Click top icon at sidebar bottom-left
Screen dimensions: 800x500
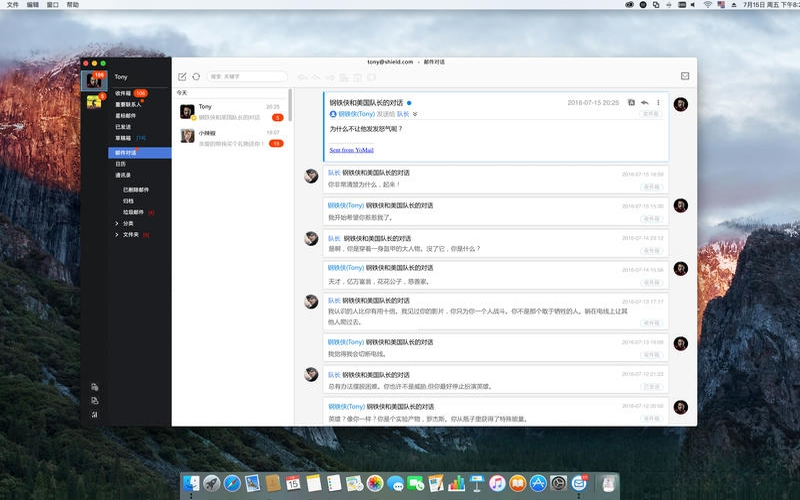click(94, 387)
